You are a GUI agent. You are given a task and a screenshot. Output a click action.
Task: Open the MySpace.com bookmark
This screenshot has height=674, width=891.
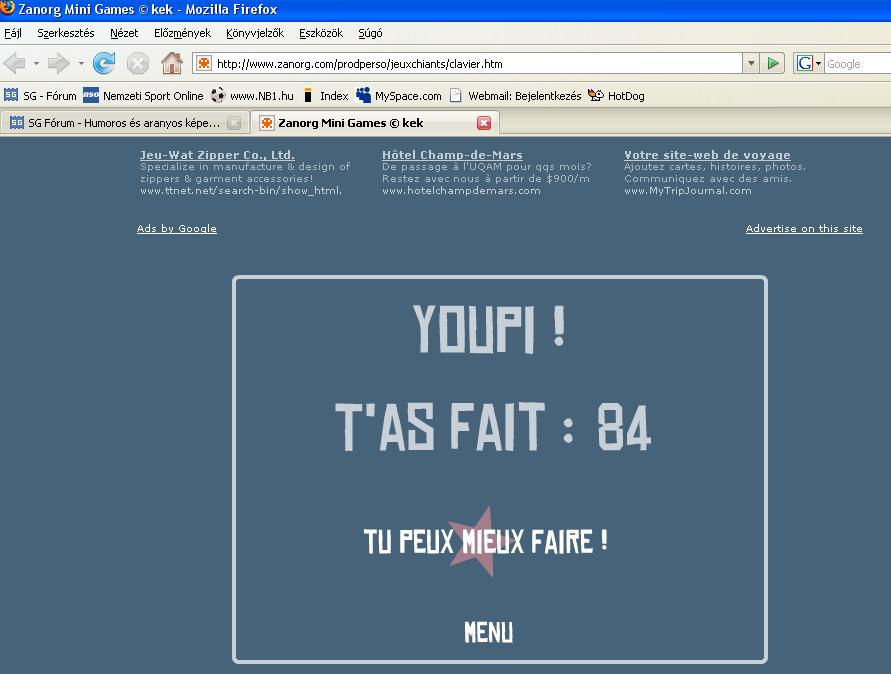pos(399,96)
